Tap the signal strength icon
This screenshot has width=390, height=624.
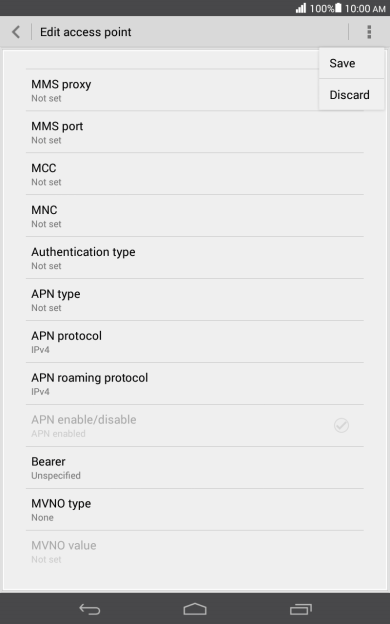301,8
